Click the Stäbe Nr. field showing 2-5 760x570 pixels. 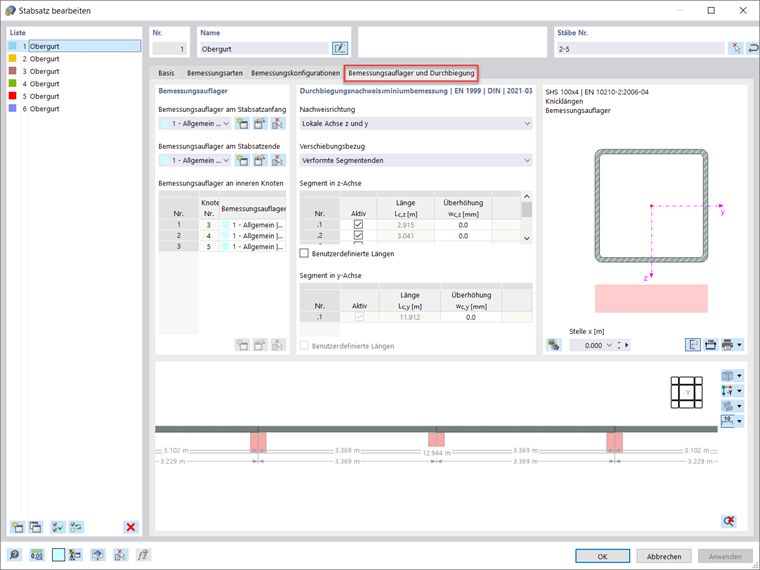tap(641, 48)
